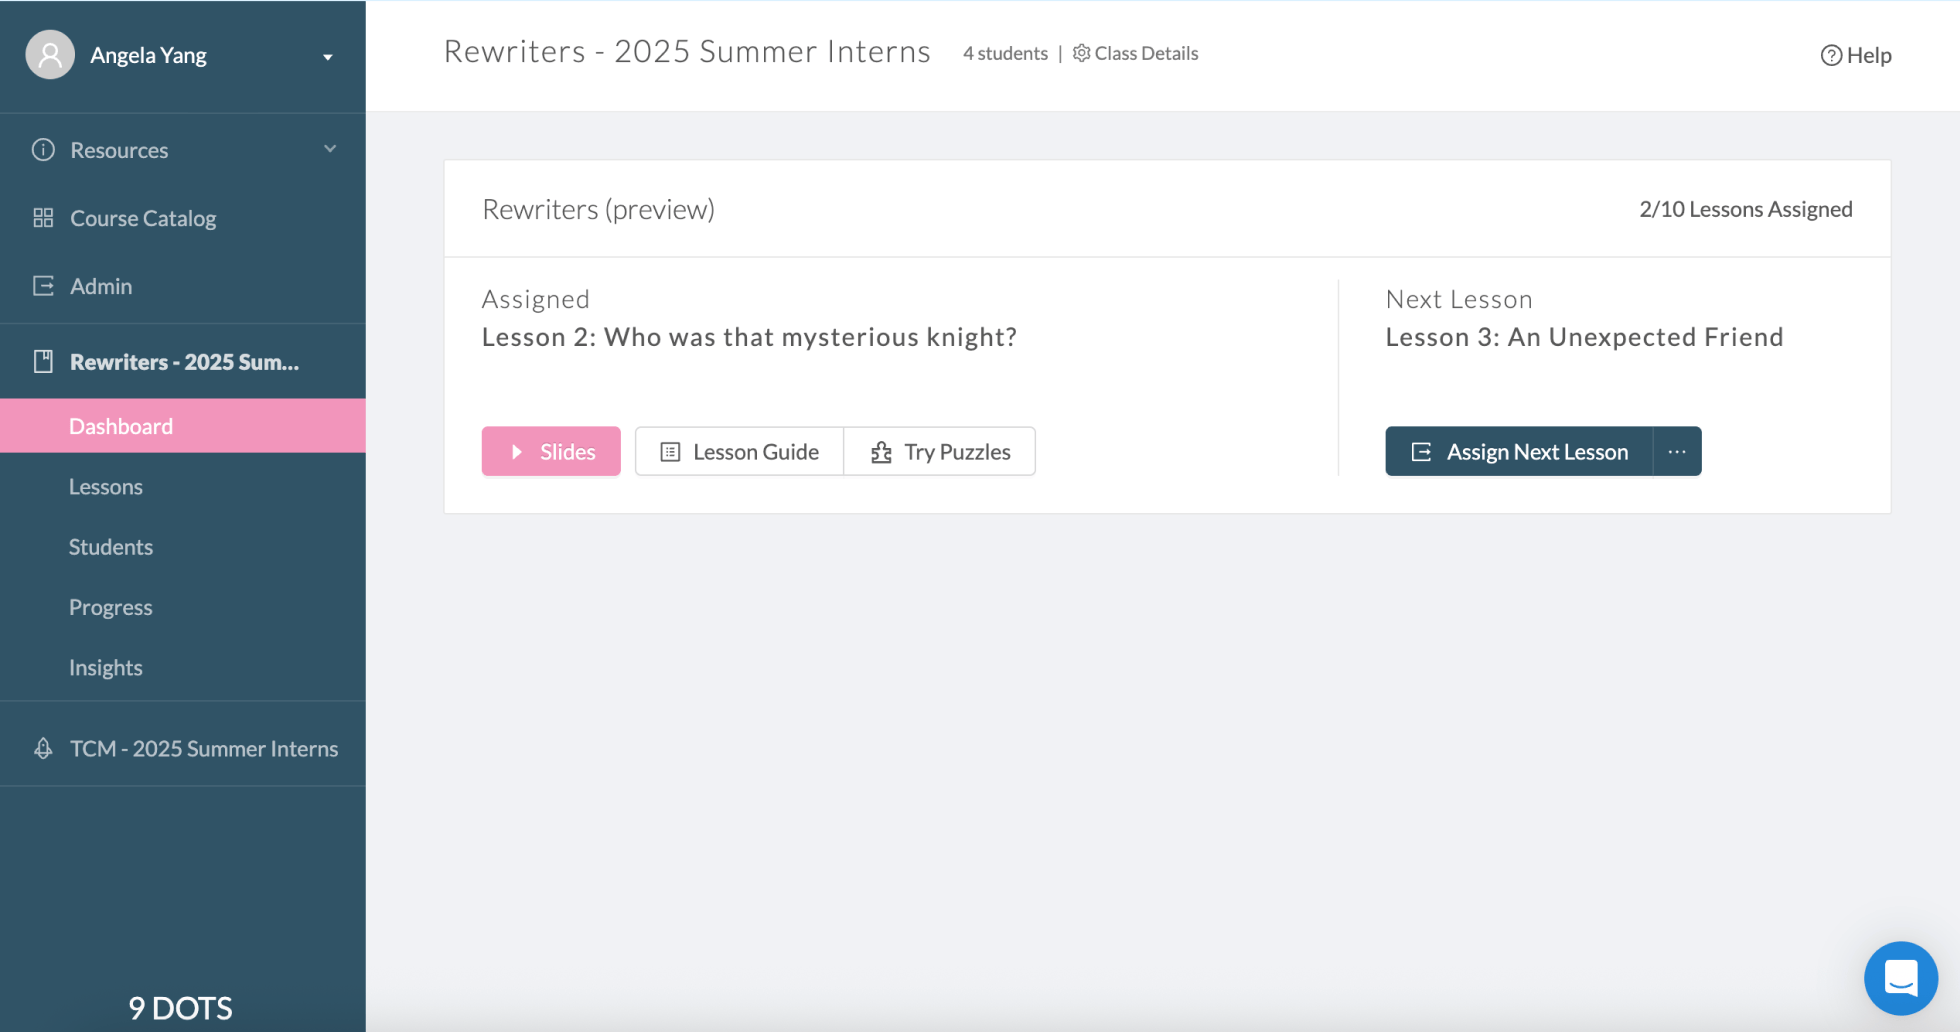
Task: Click the Admin sidebar icon
Action: click(43, 286)
